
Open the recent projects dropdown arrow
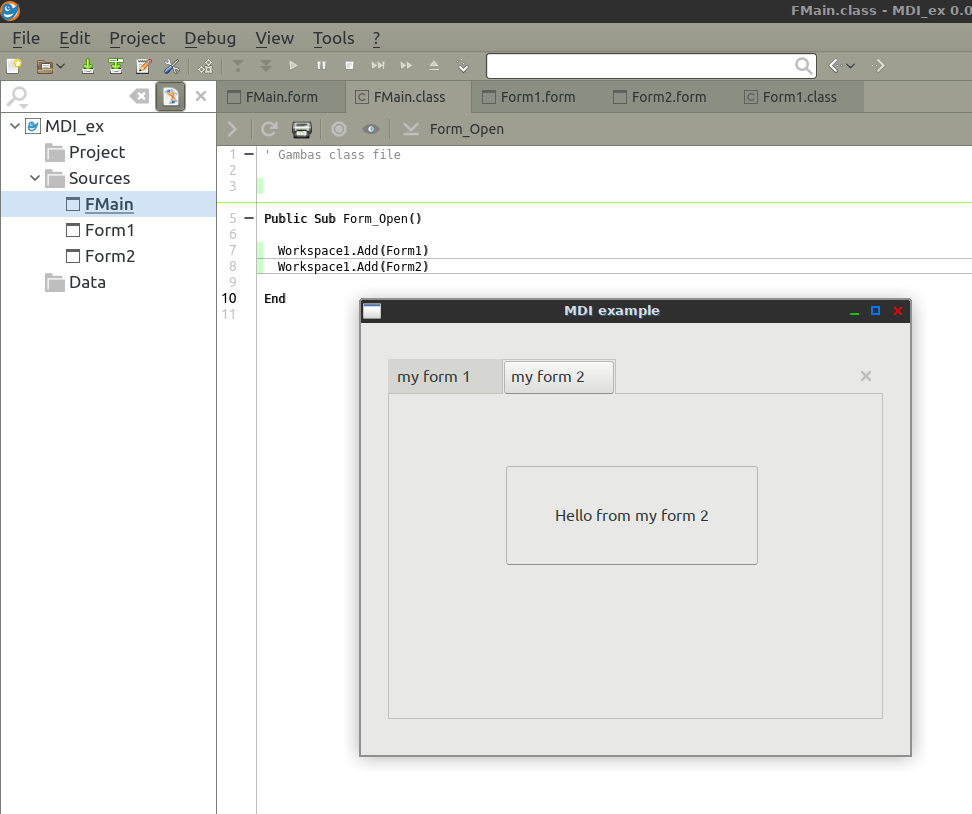61,66
